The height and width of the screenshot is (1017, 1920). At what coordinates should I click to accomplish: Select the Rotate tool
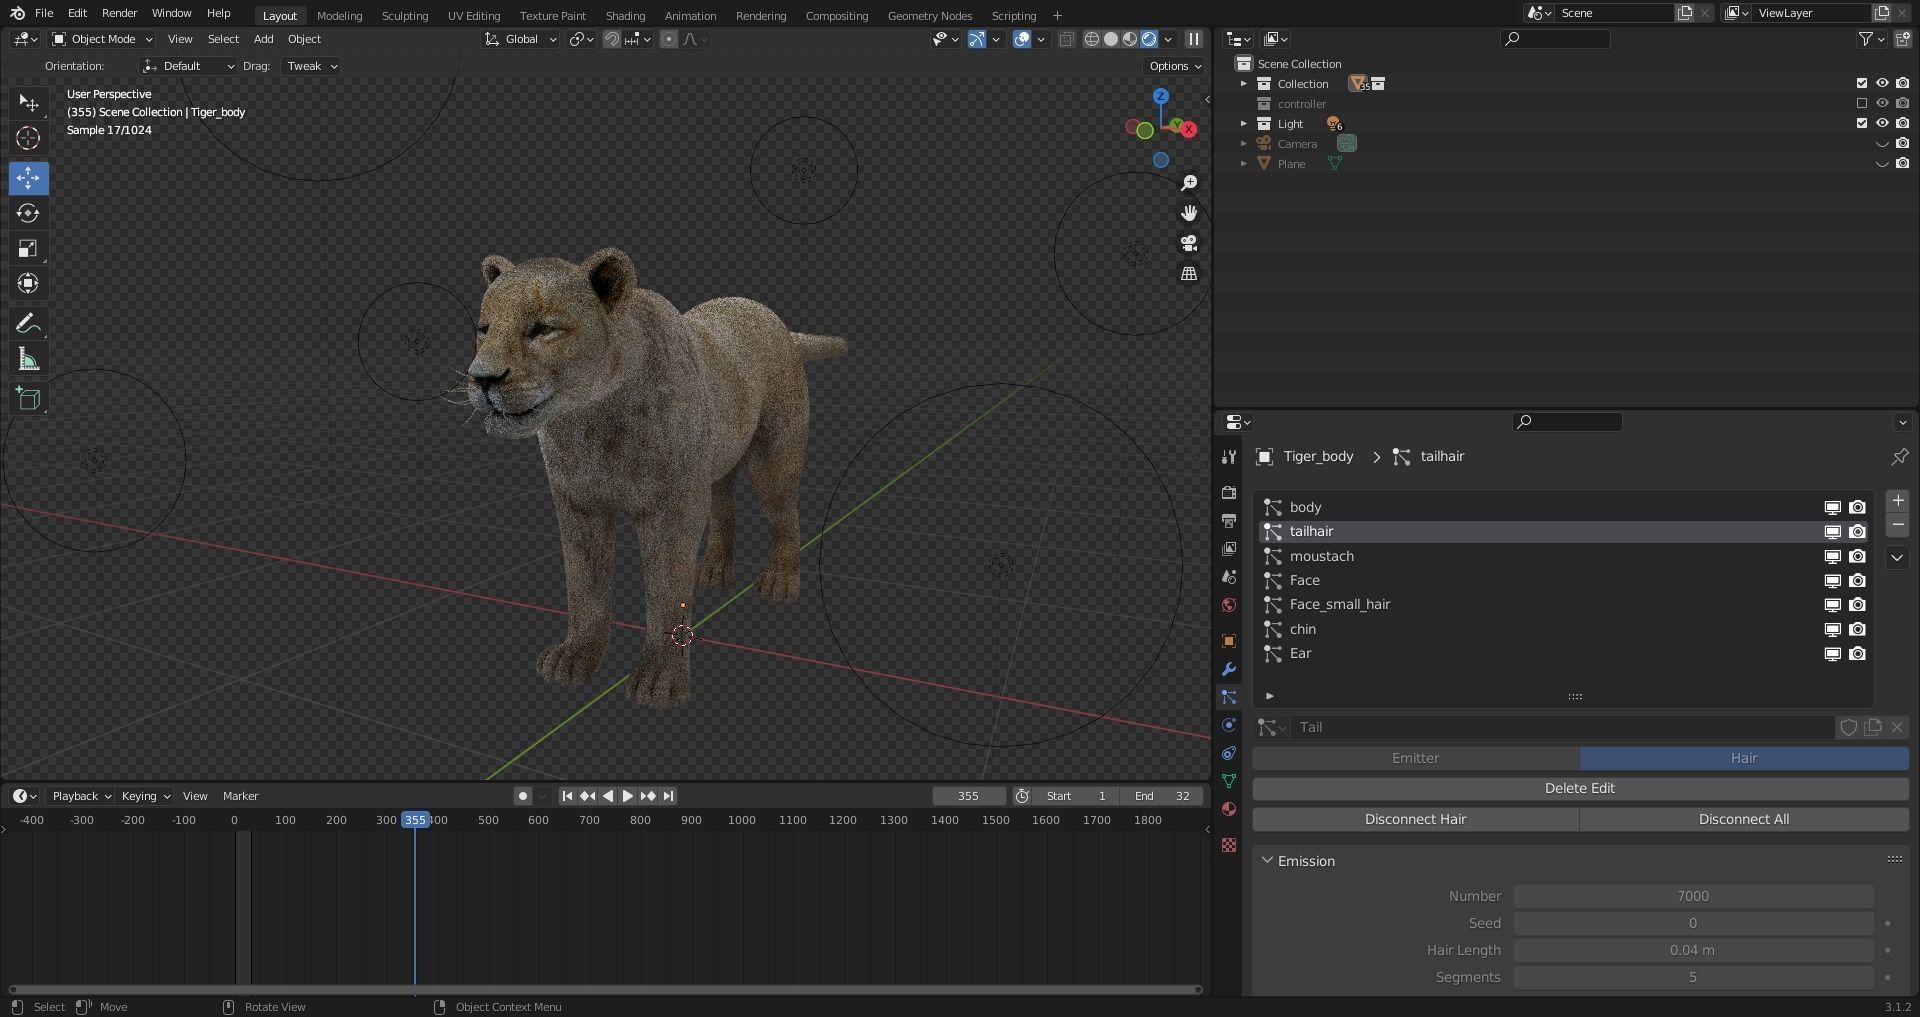pos(28,213)
